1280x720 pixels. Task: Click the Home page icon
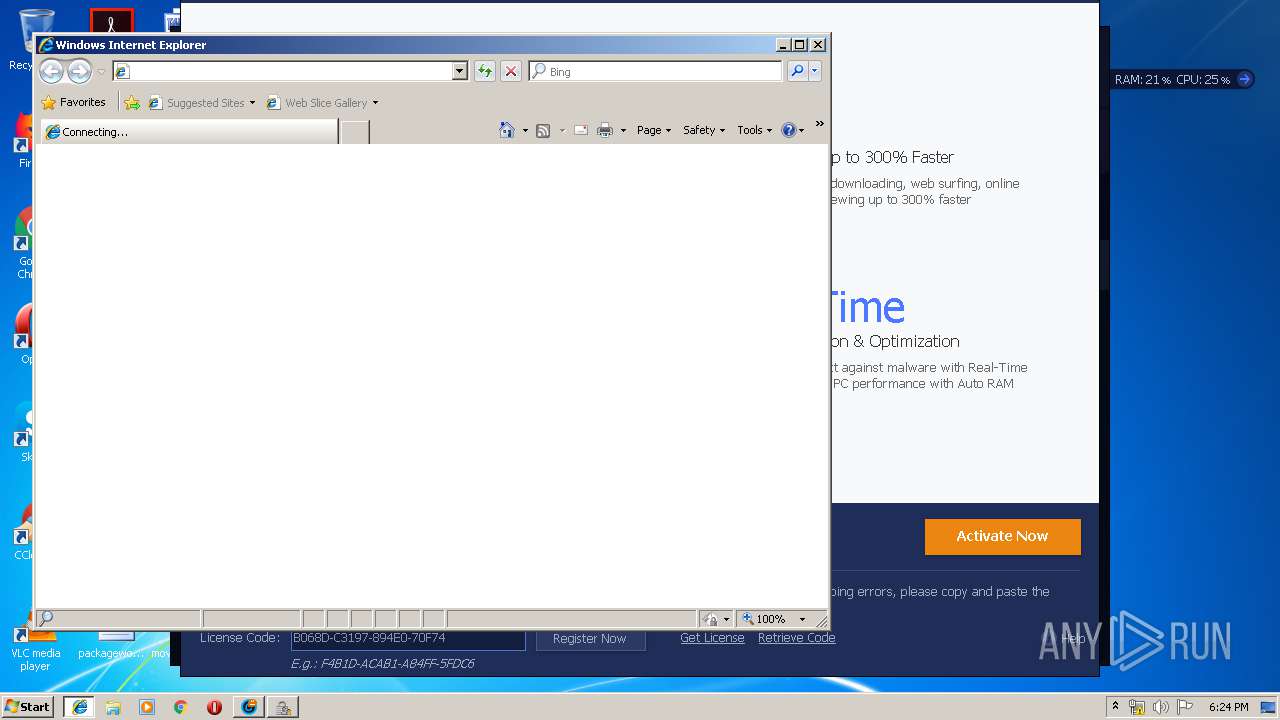click(507, 130)
